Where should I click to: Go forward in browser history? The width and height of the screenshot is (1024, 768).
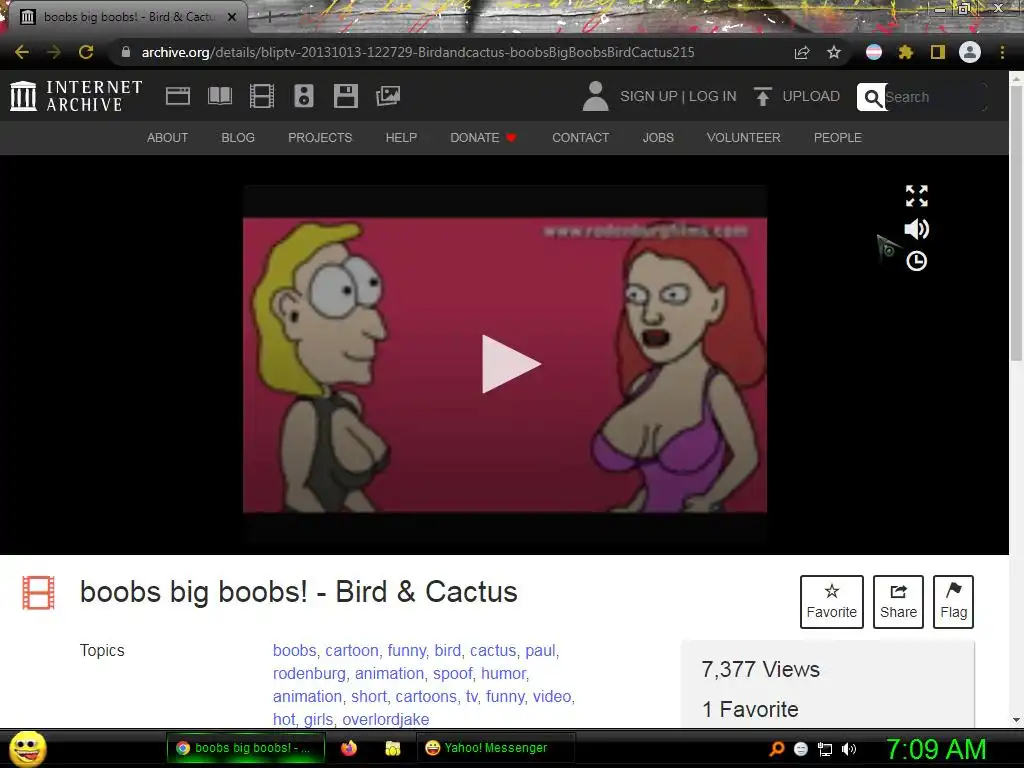(54, 52)
